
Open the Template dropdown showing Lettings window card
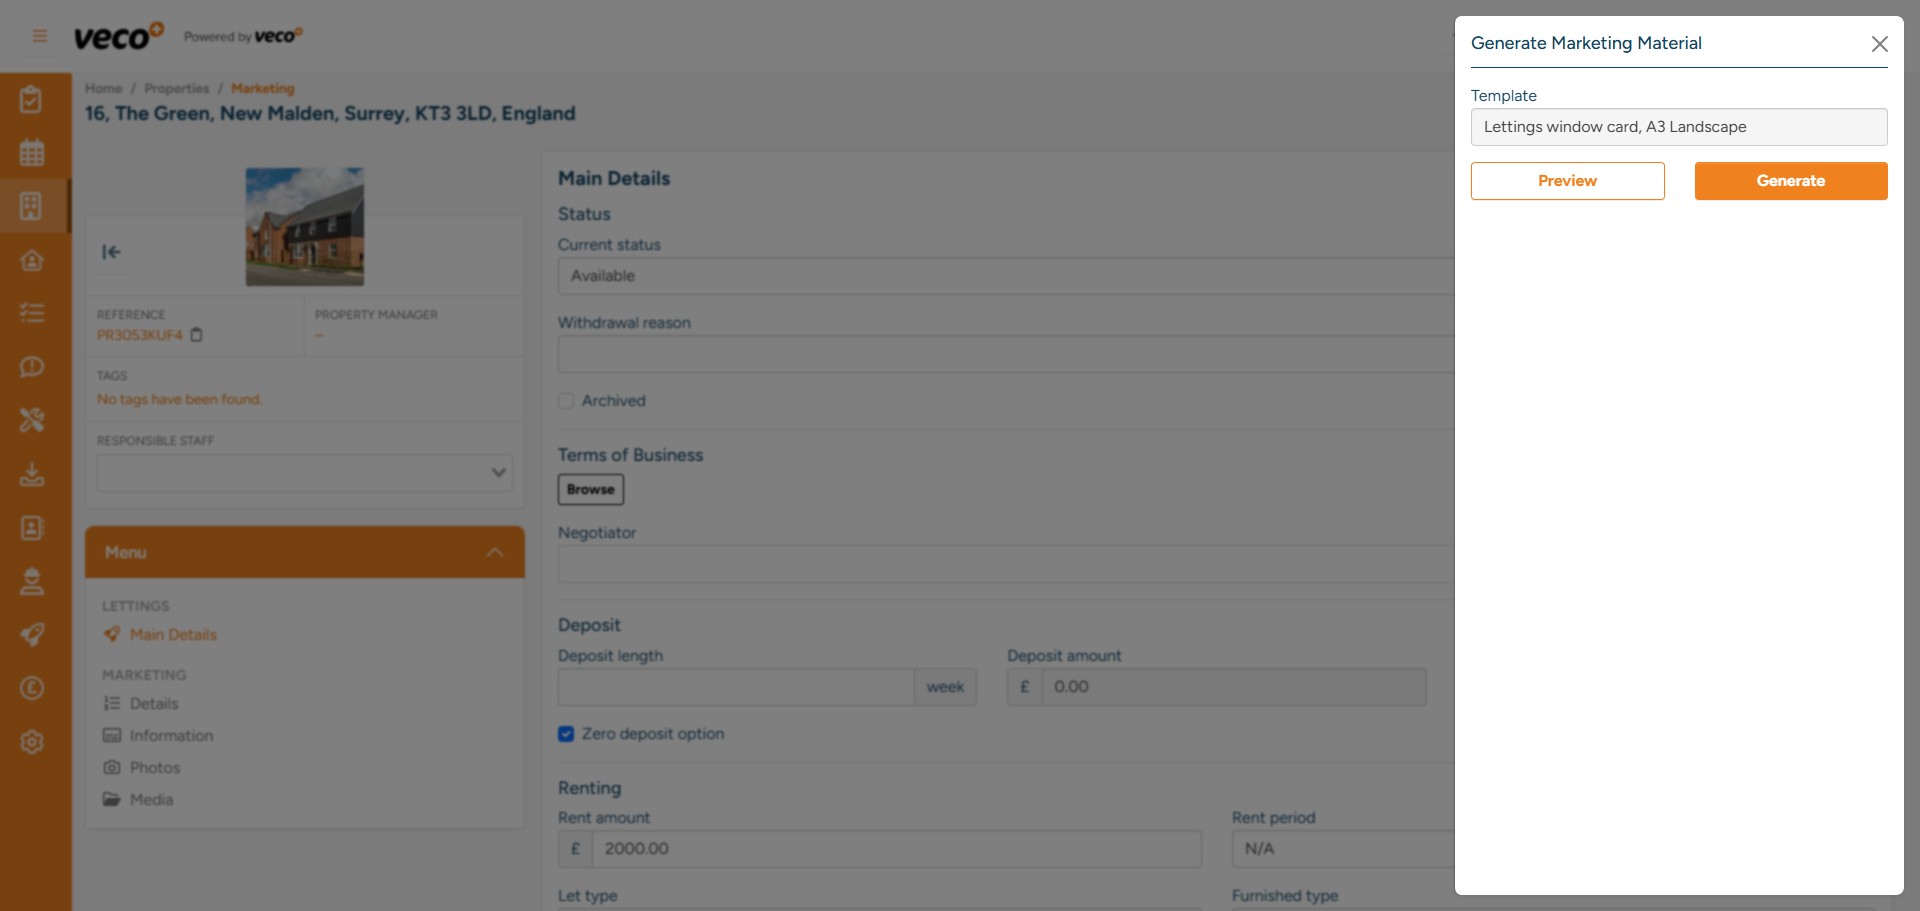pyautogui.click(x=1678, y=127)
